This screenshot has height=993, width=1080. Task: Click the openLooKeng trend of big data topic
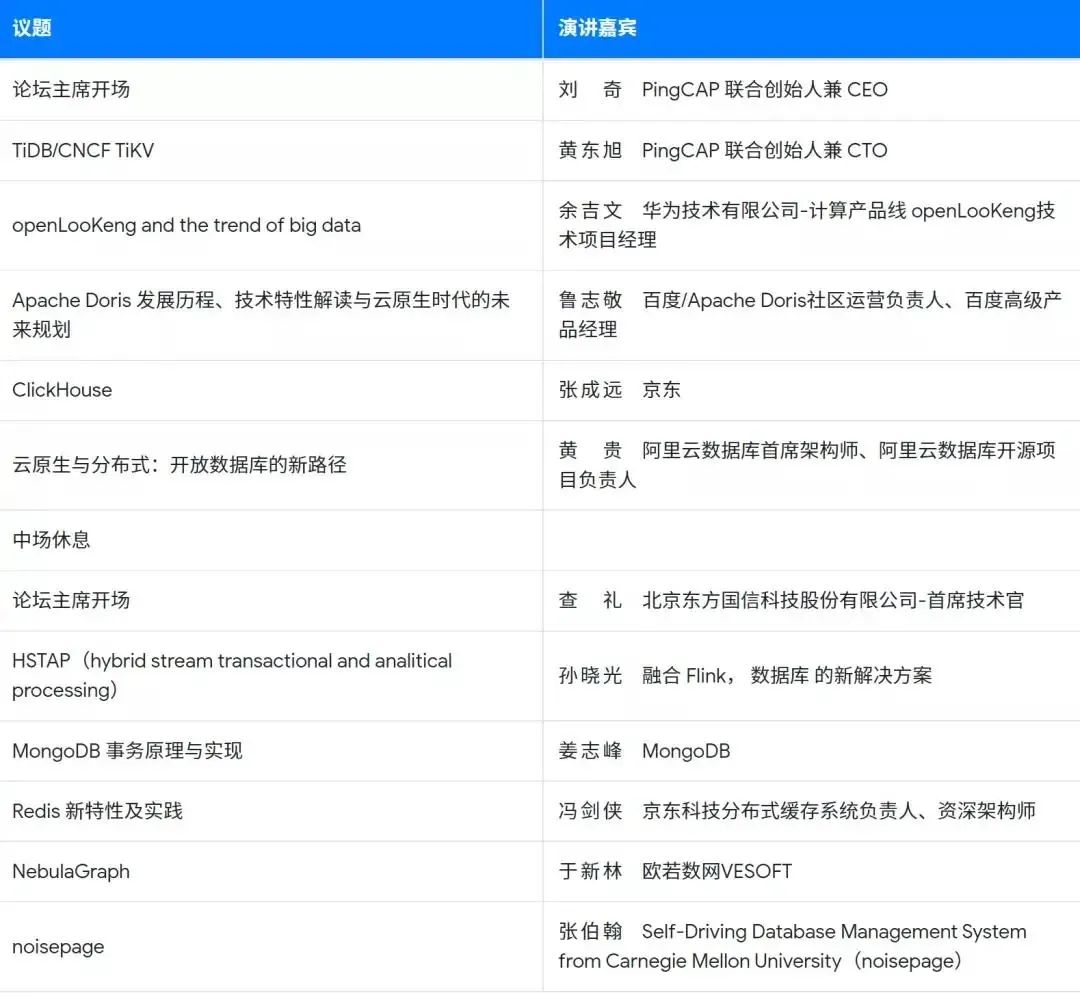point(271,225)
